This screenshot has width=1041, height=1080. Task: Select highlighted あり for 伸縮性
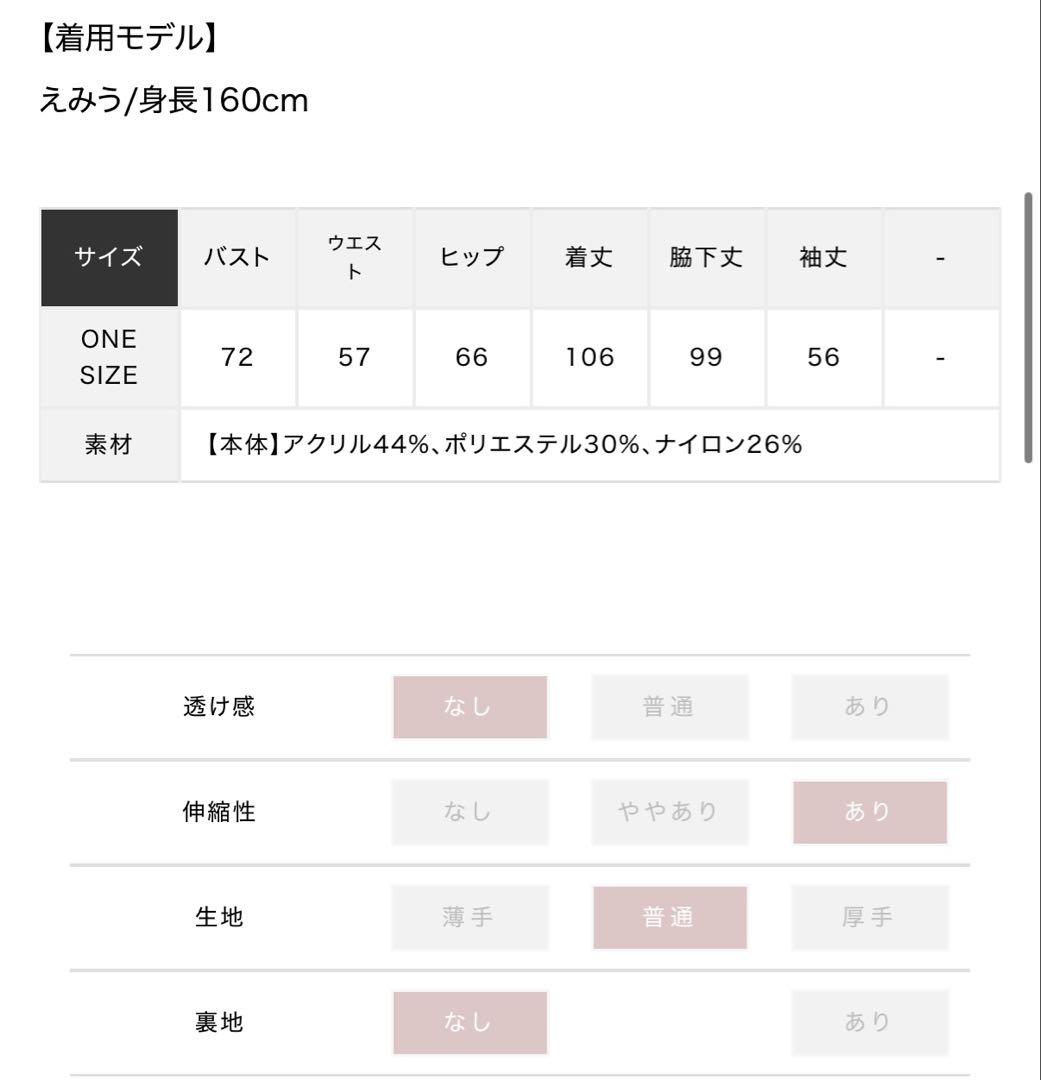point(870,812)
